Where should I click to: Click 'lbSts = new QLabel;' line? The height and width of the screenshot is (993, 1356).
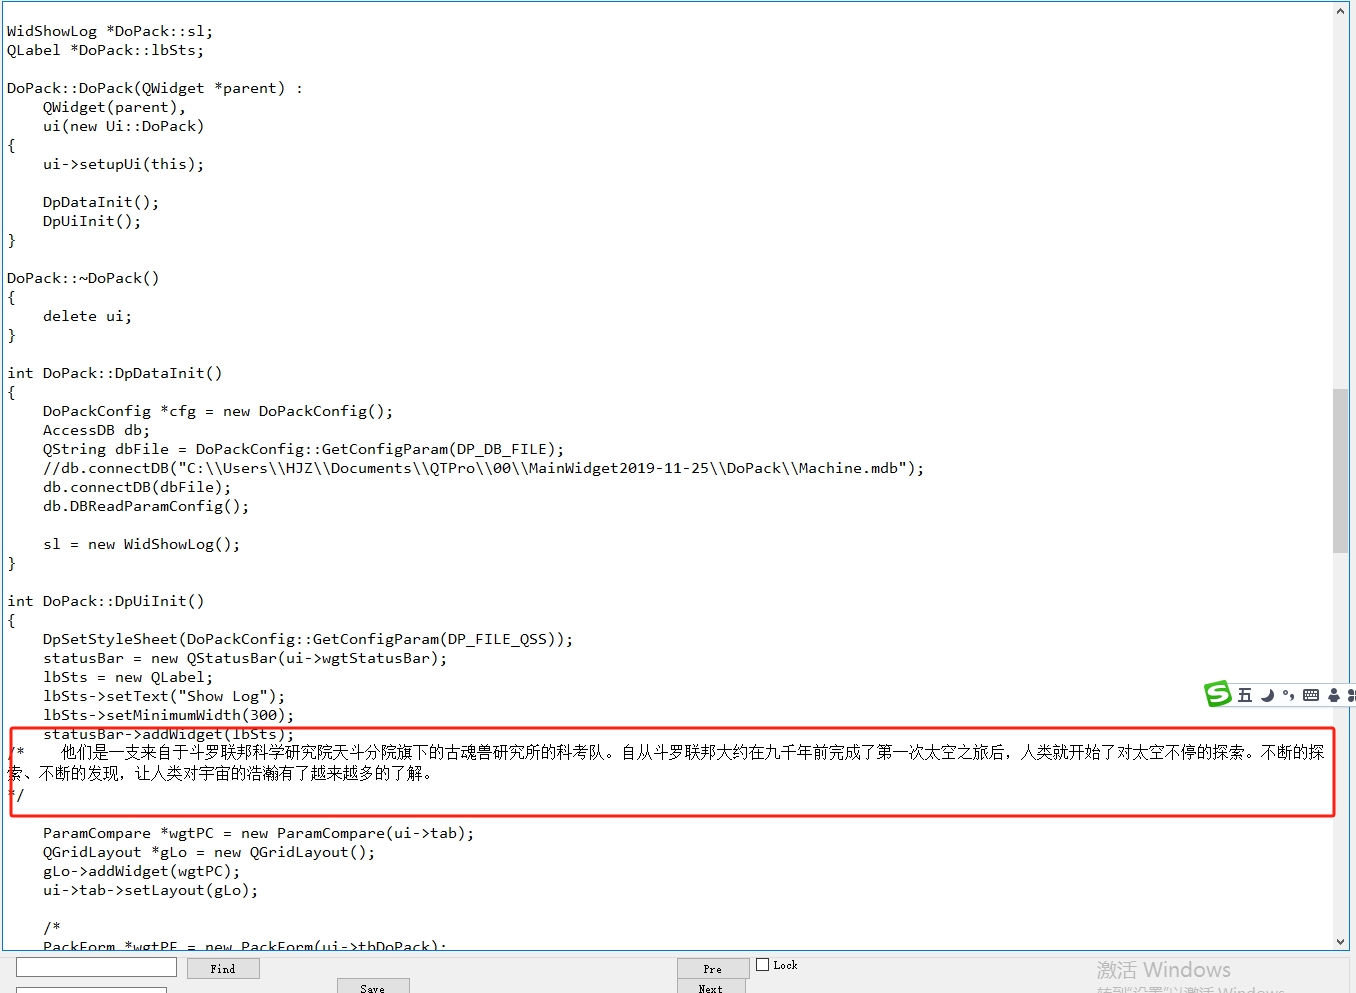[x=128, y=677]
